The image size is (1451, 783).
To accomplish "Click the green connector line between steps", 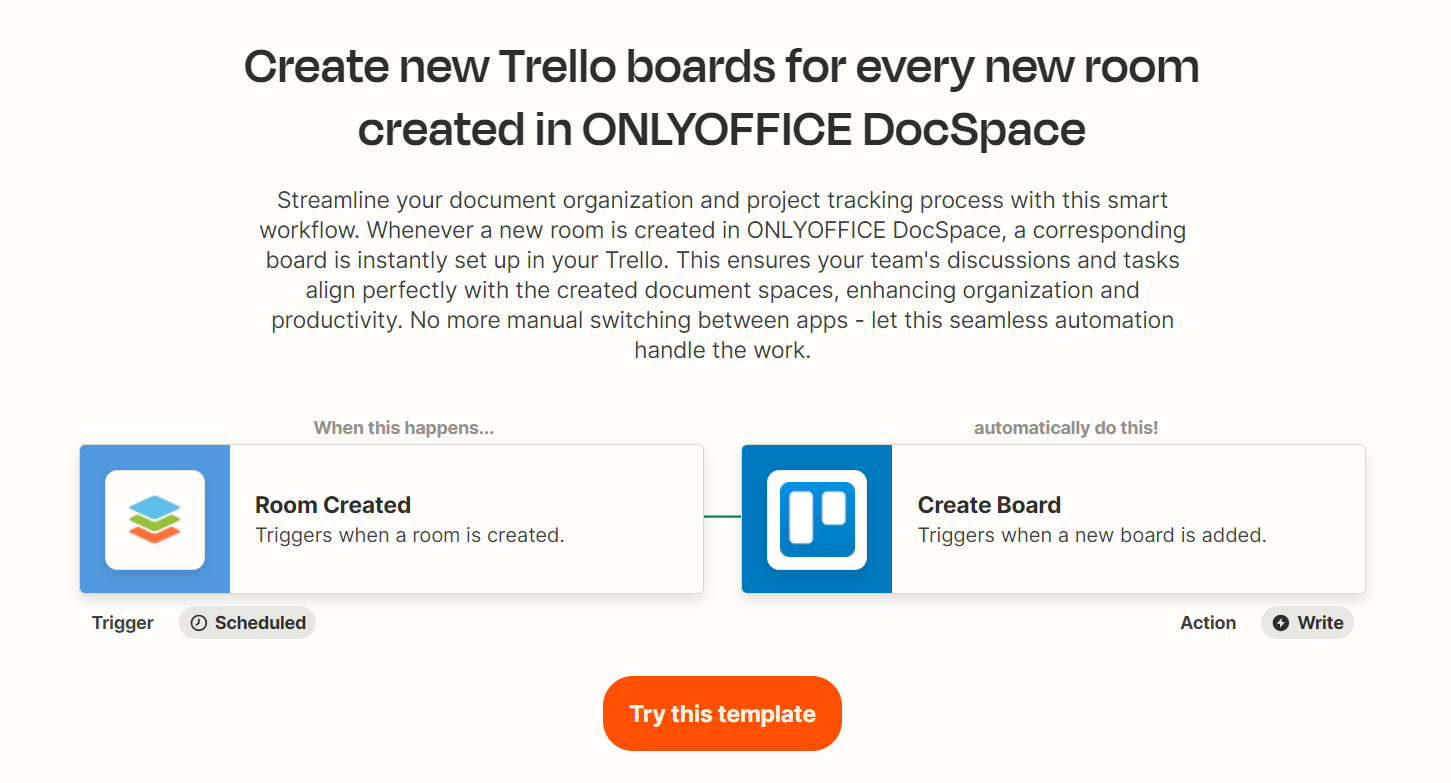I will [722, 516].
